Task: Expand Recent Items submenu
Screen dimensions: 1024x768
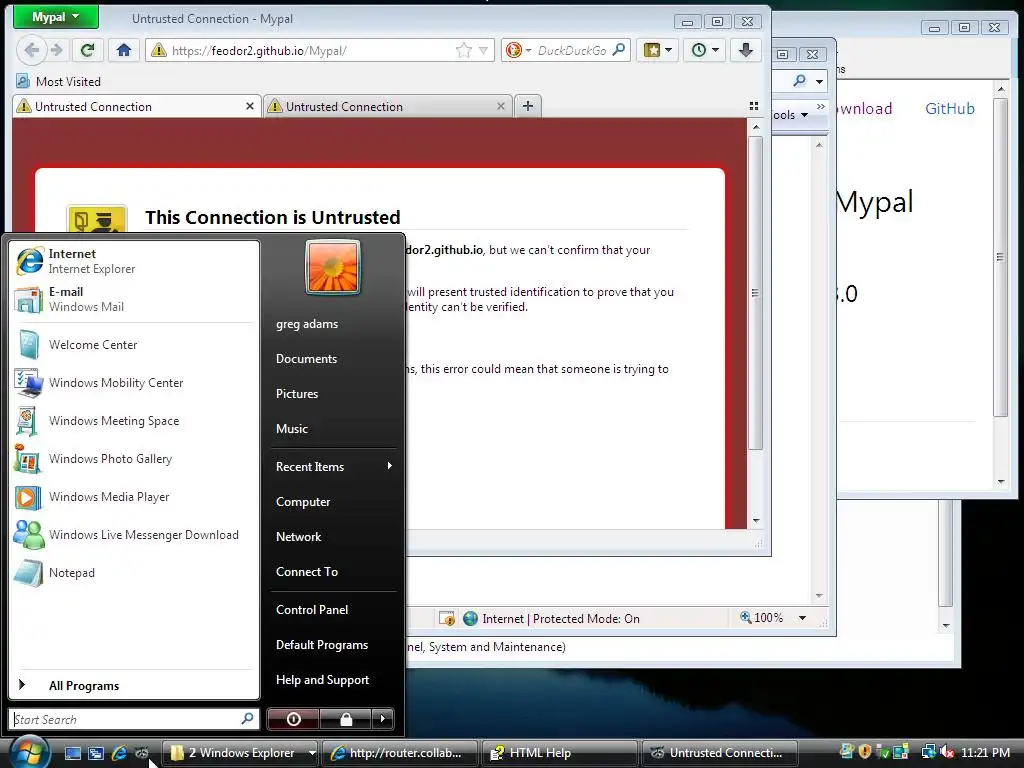Action: [x=333, y=466]
